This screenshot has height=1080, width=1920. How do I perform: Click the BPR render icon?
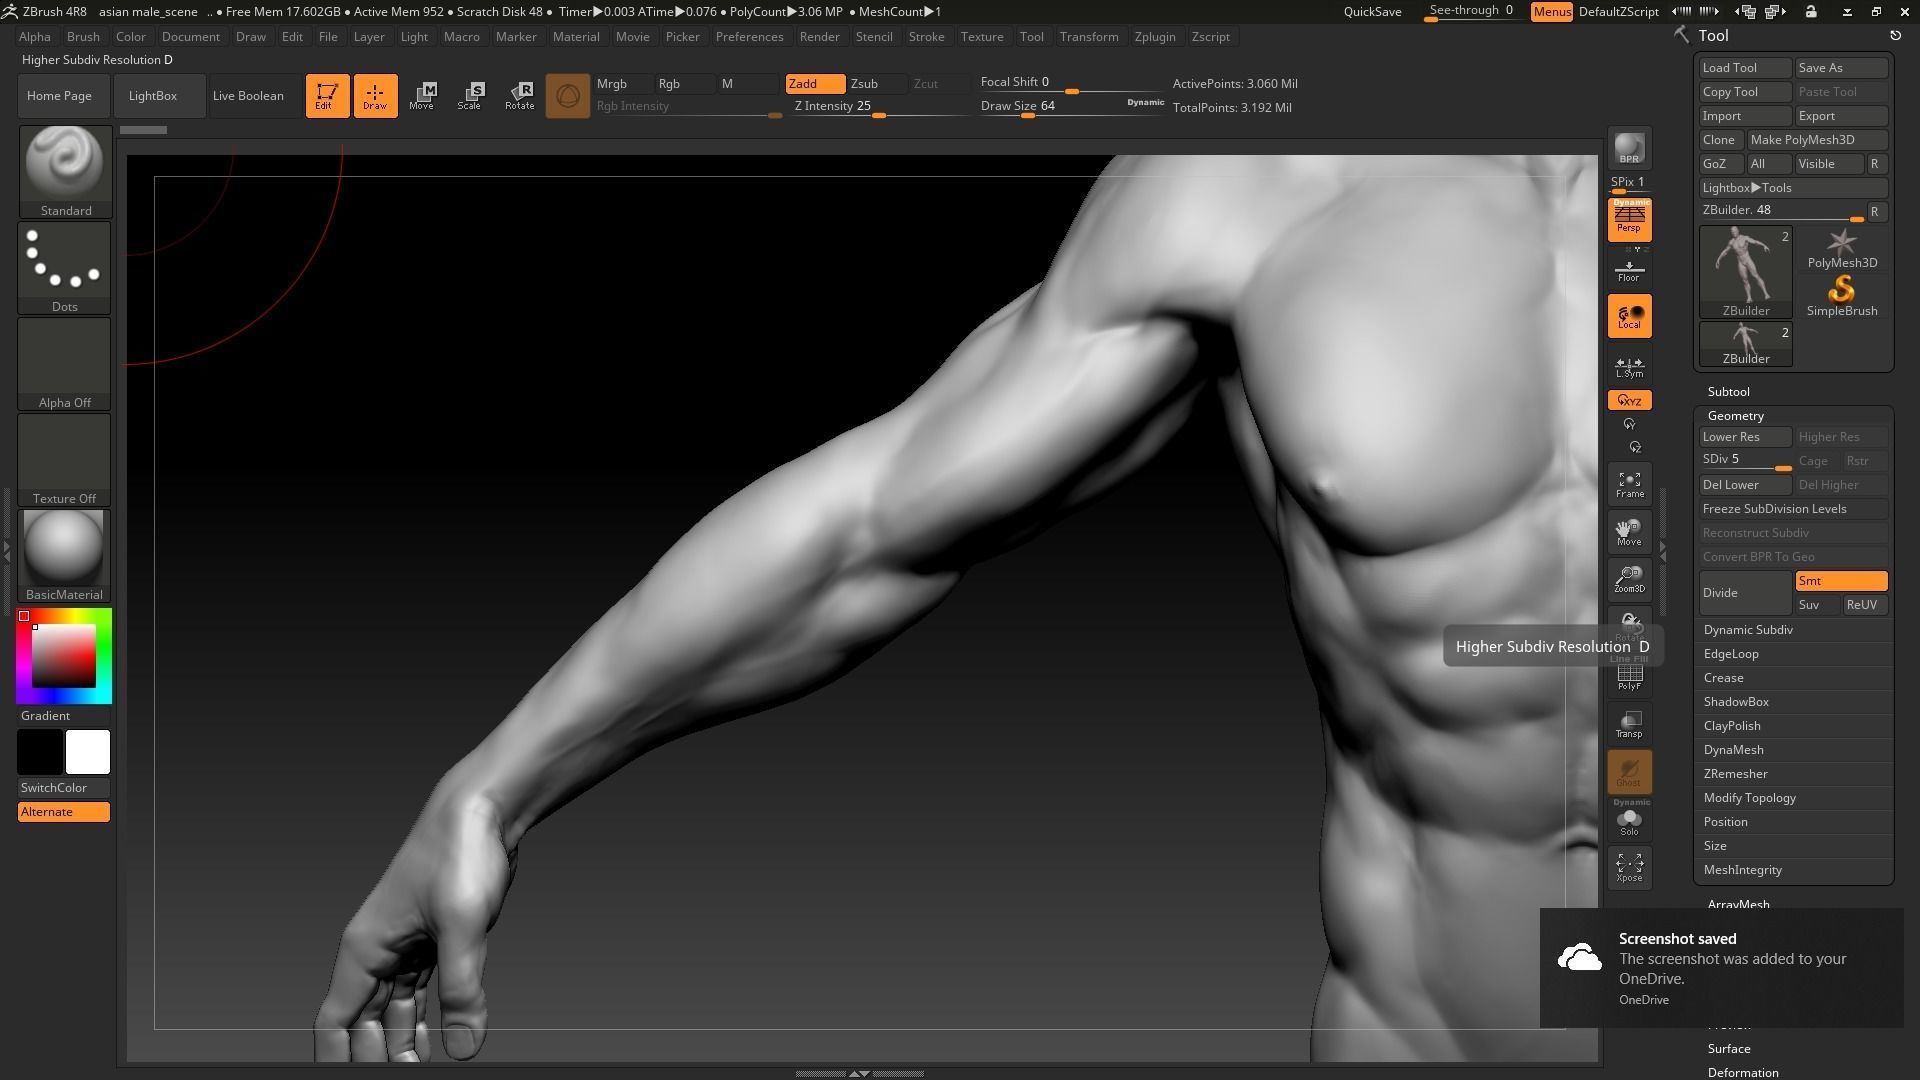(1629, 148)
